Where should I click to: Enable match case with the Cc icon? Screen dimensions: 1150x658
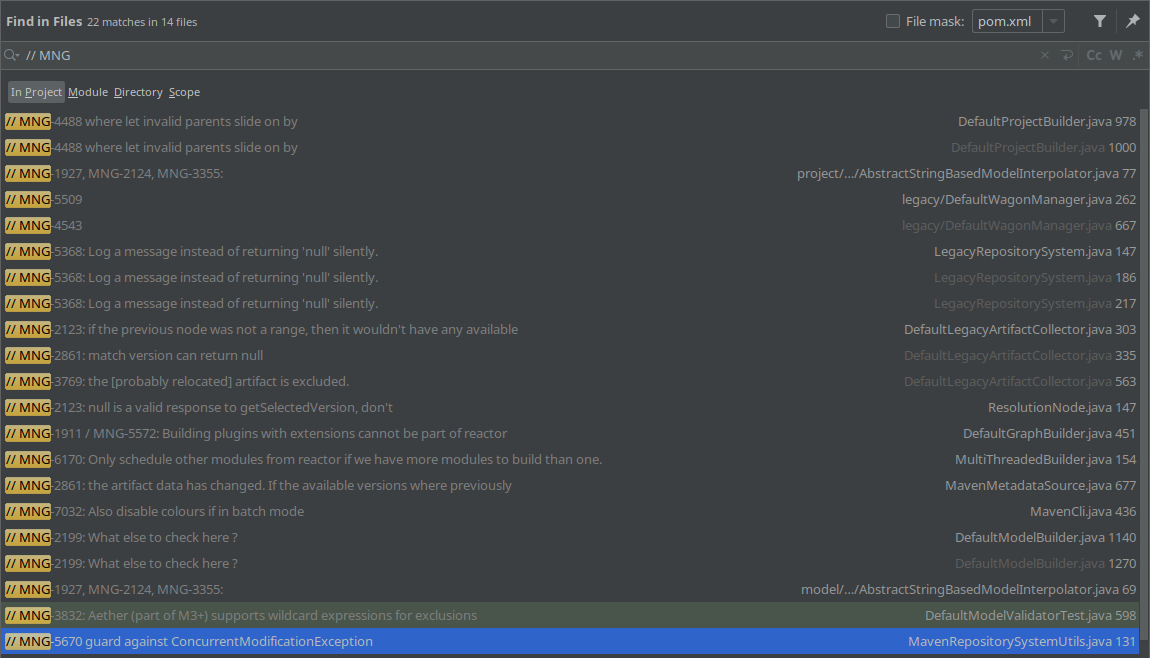pos(1093,55)
